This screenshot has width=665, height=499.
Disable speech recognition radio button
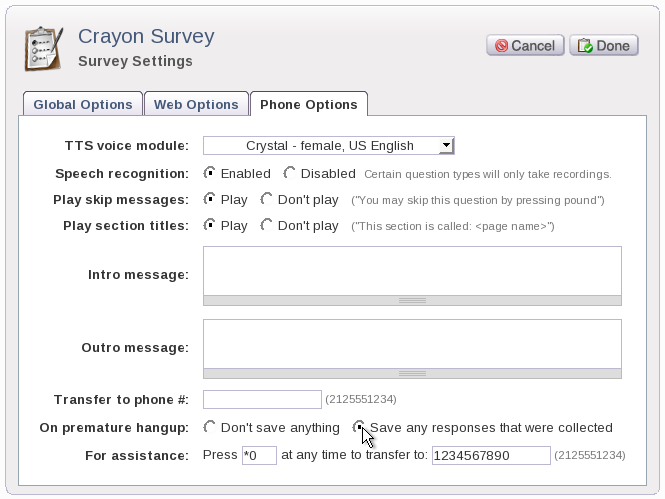click(290, 173)
